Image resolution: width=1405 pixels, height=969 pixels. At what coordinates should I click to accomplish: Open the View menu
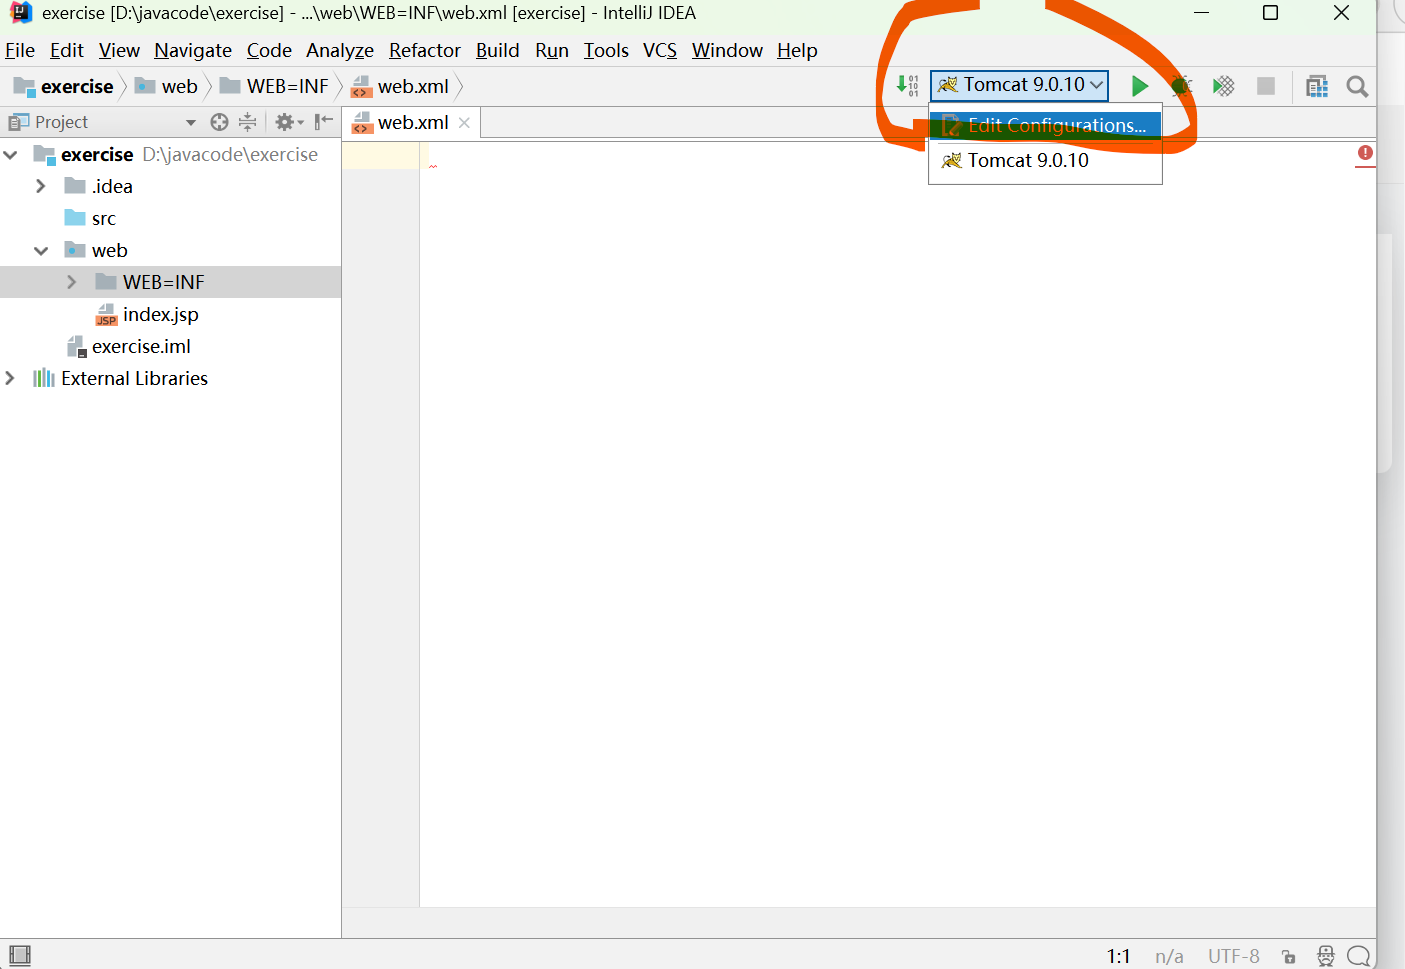pyautogui.click(x=119, y=50)
